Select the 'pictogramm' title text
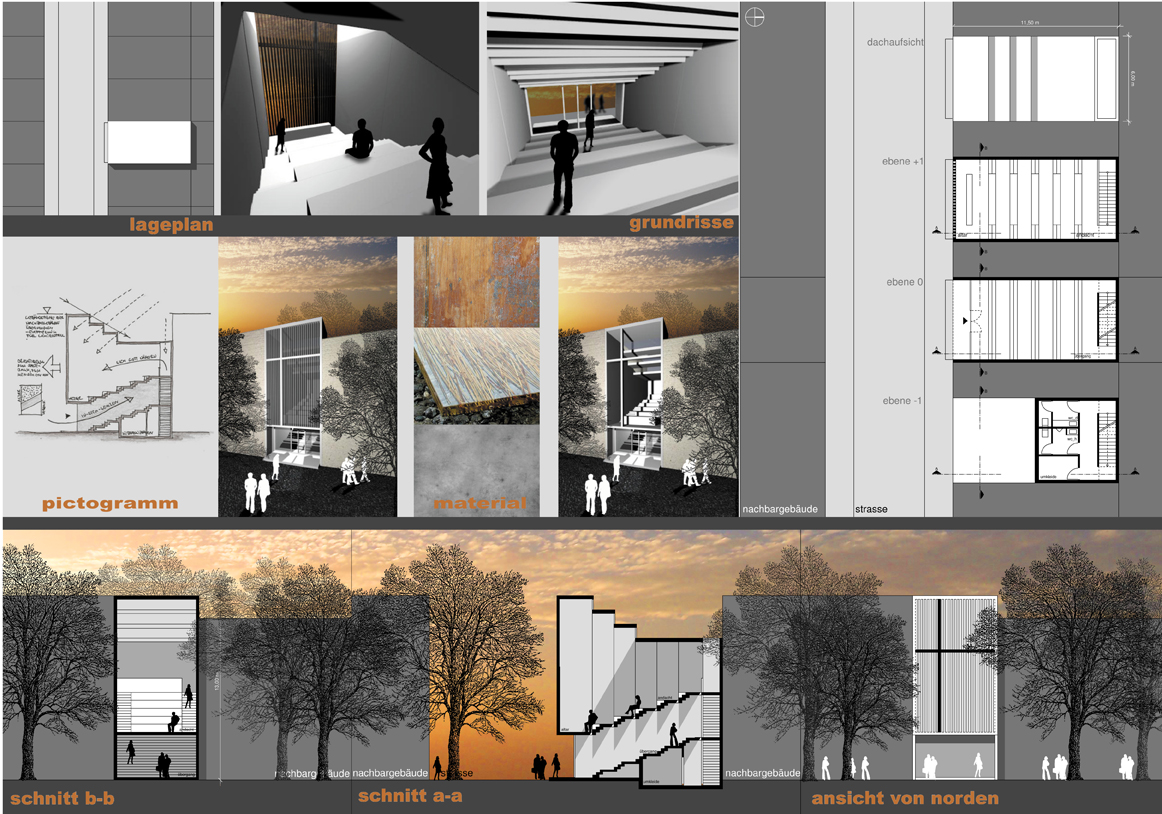 pyautogui.click(x=110, y=503)
